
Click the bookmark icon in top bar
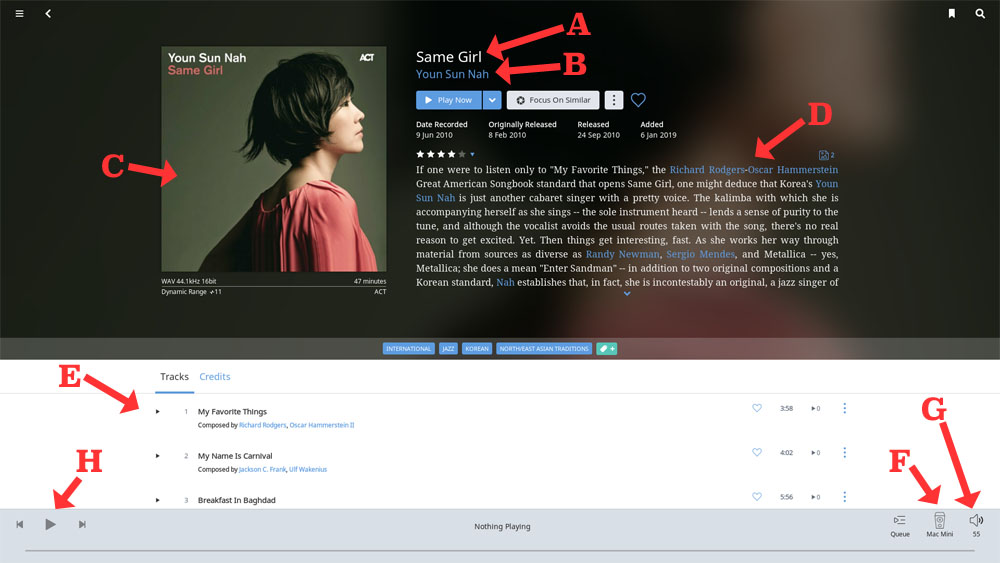952,14
